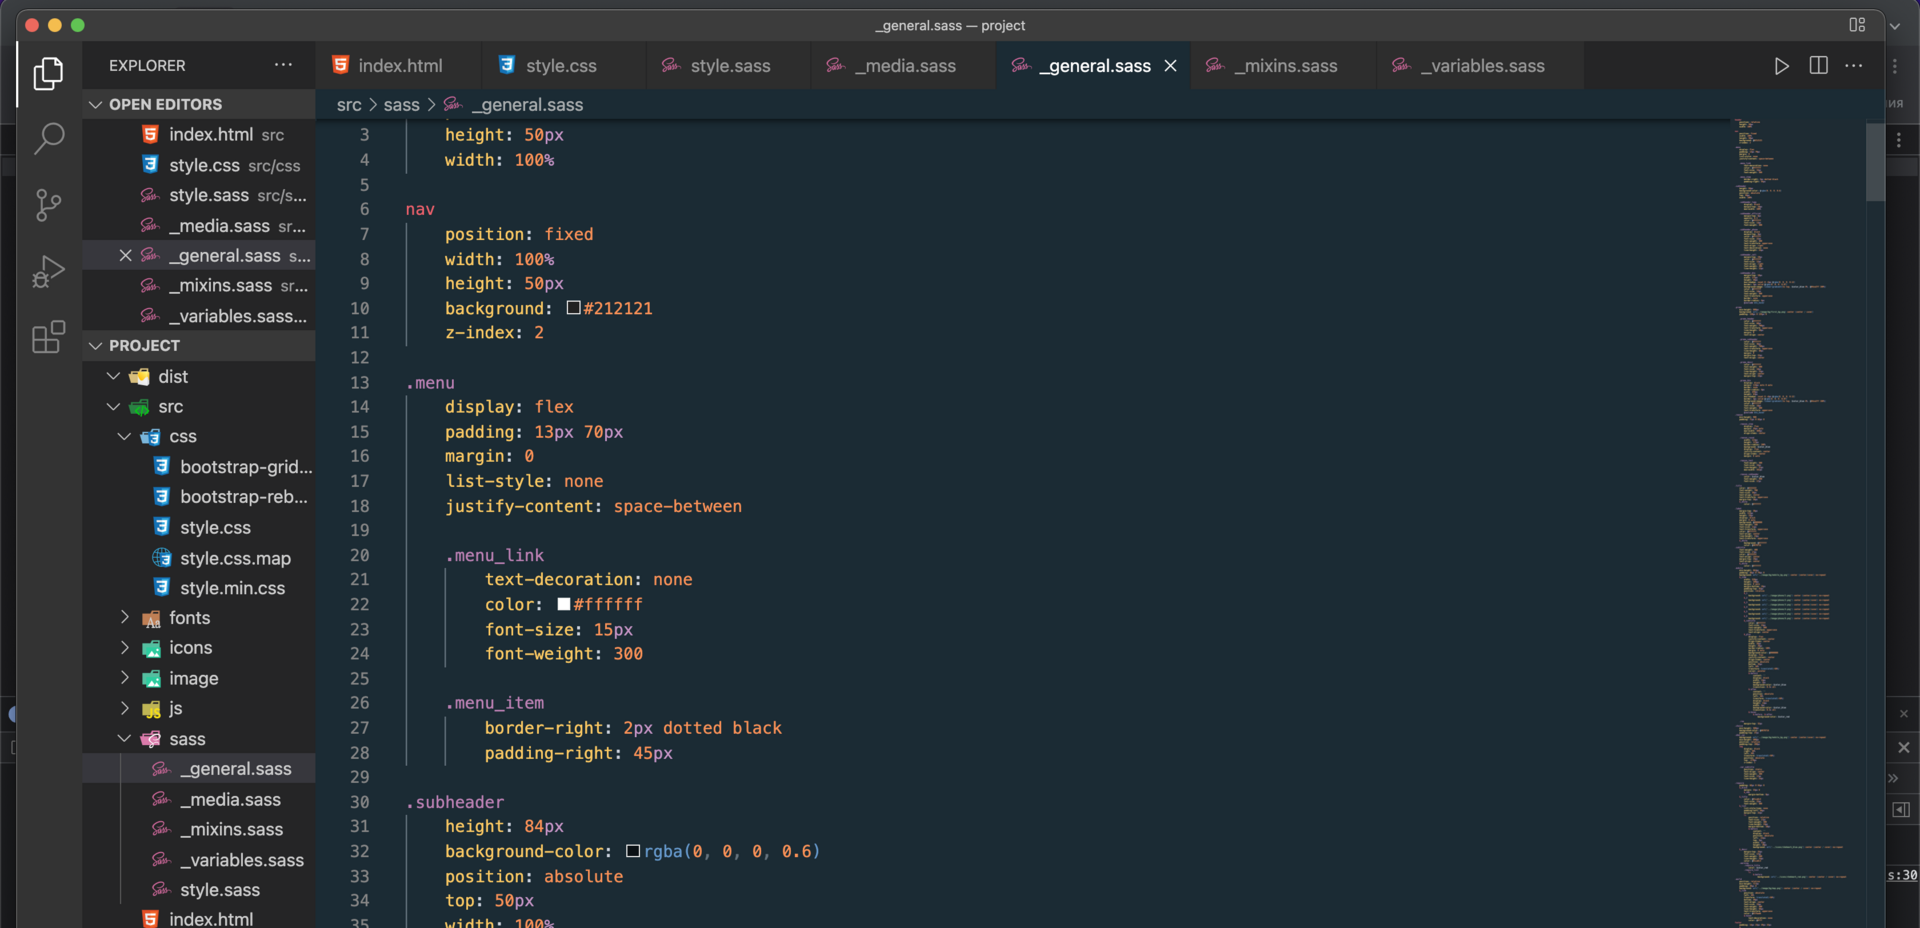Collapse the src folder chevron
The image size is (1920, 928).
click(x=114, y=407)
